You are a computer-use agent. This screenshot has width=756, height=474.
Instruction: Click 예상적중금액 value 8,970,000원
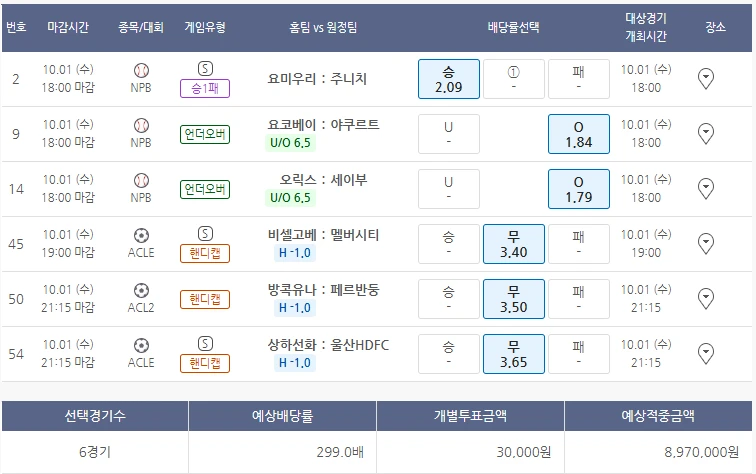click(x=659, y=452)
